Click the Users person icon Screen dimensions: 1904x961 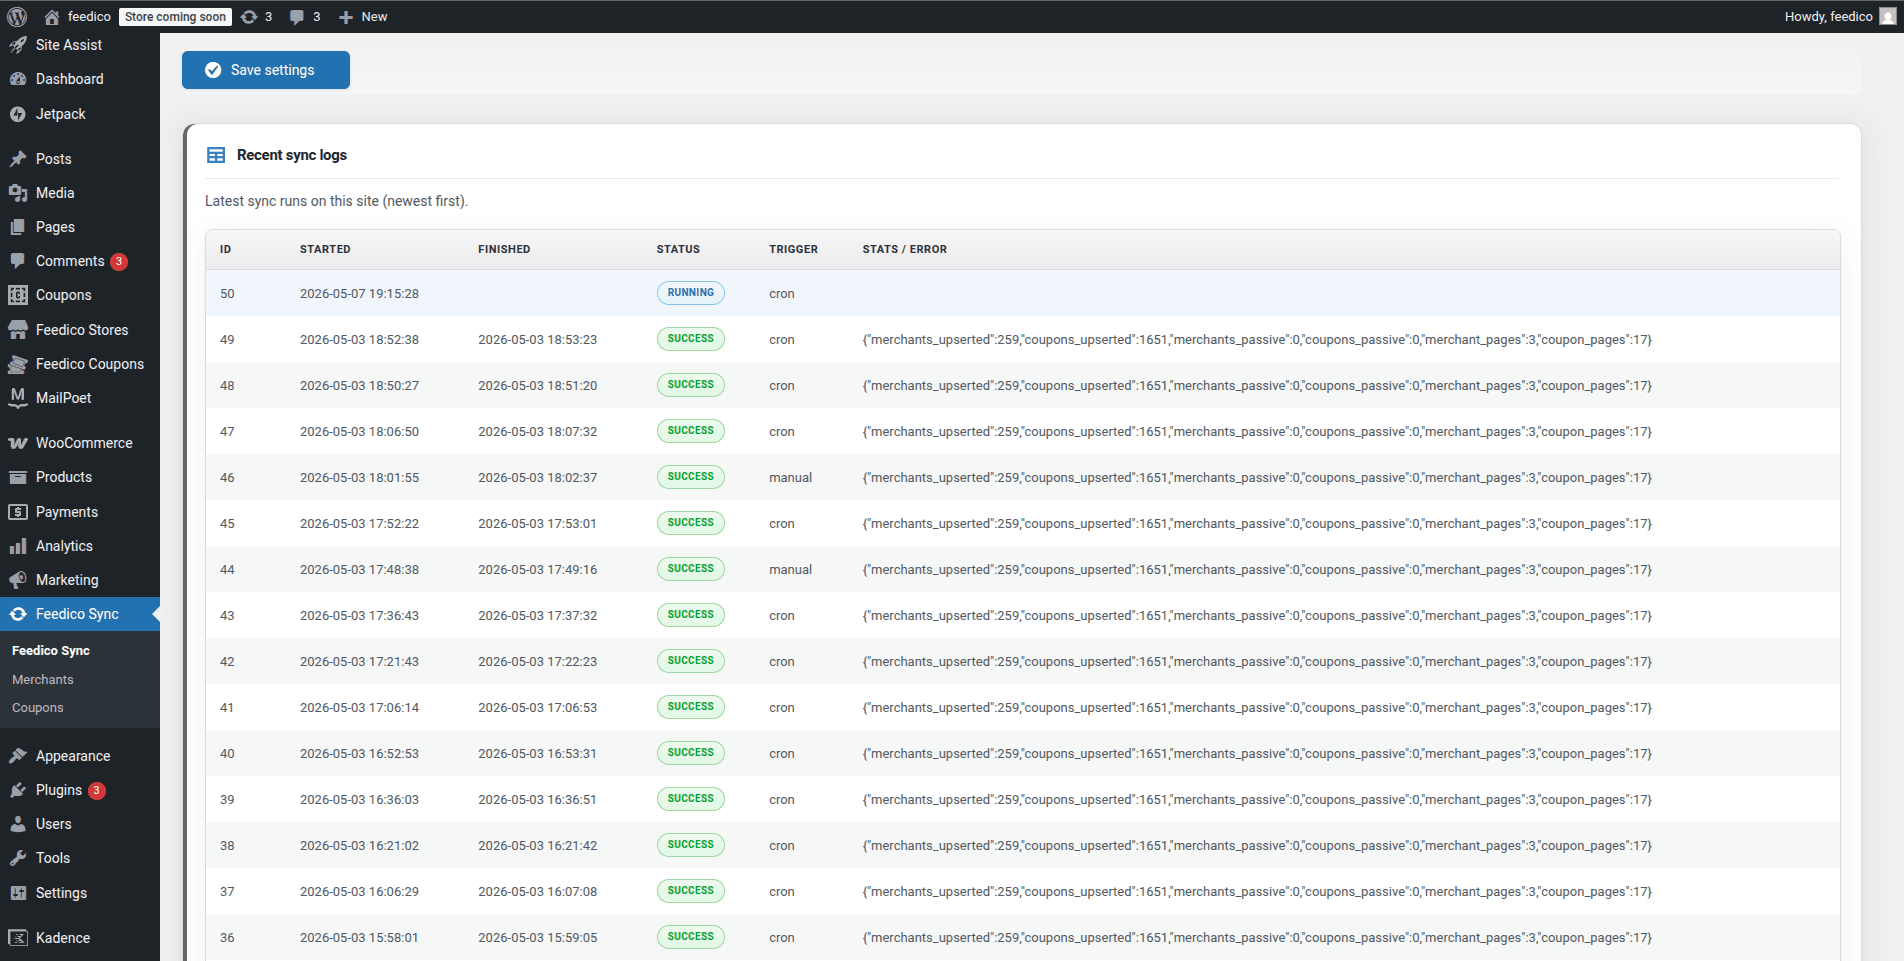coord(18,824)
